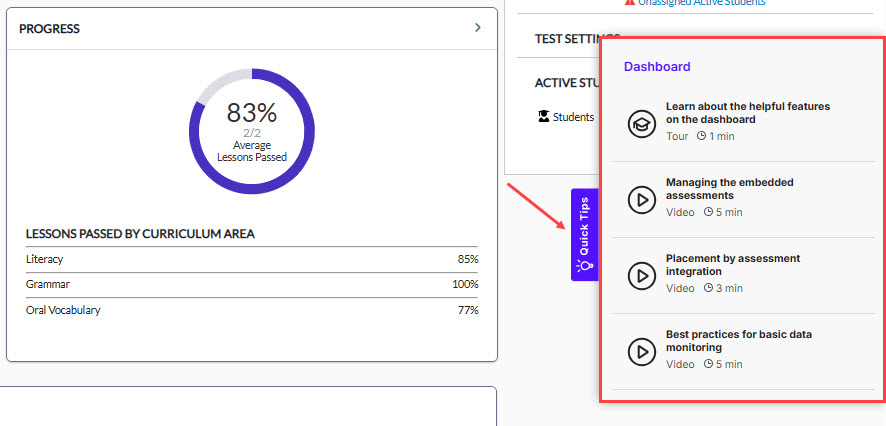Select the Grammar curriculum area row

(252, 284)
